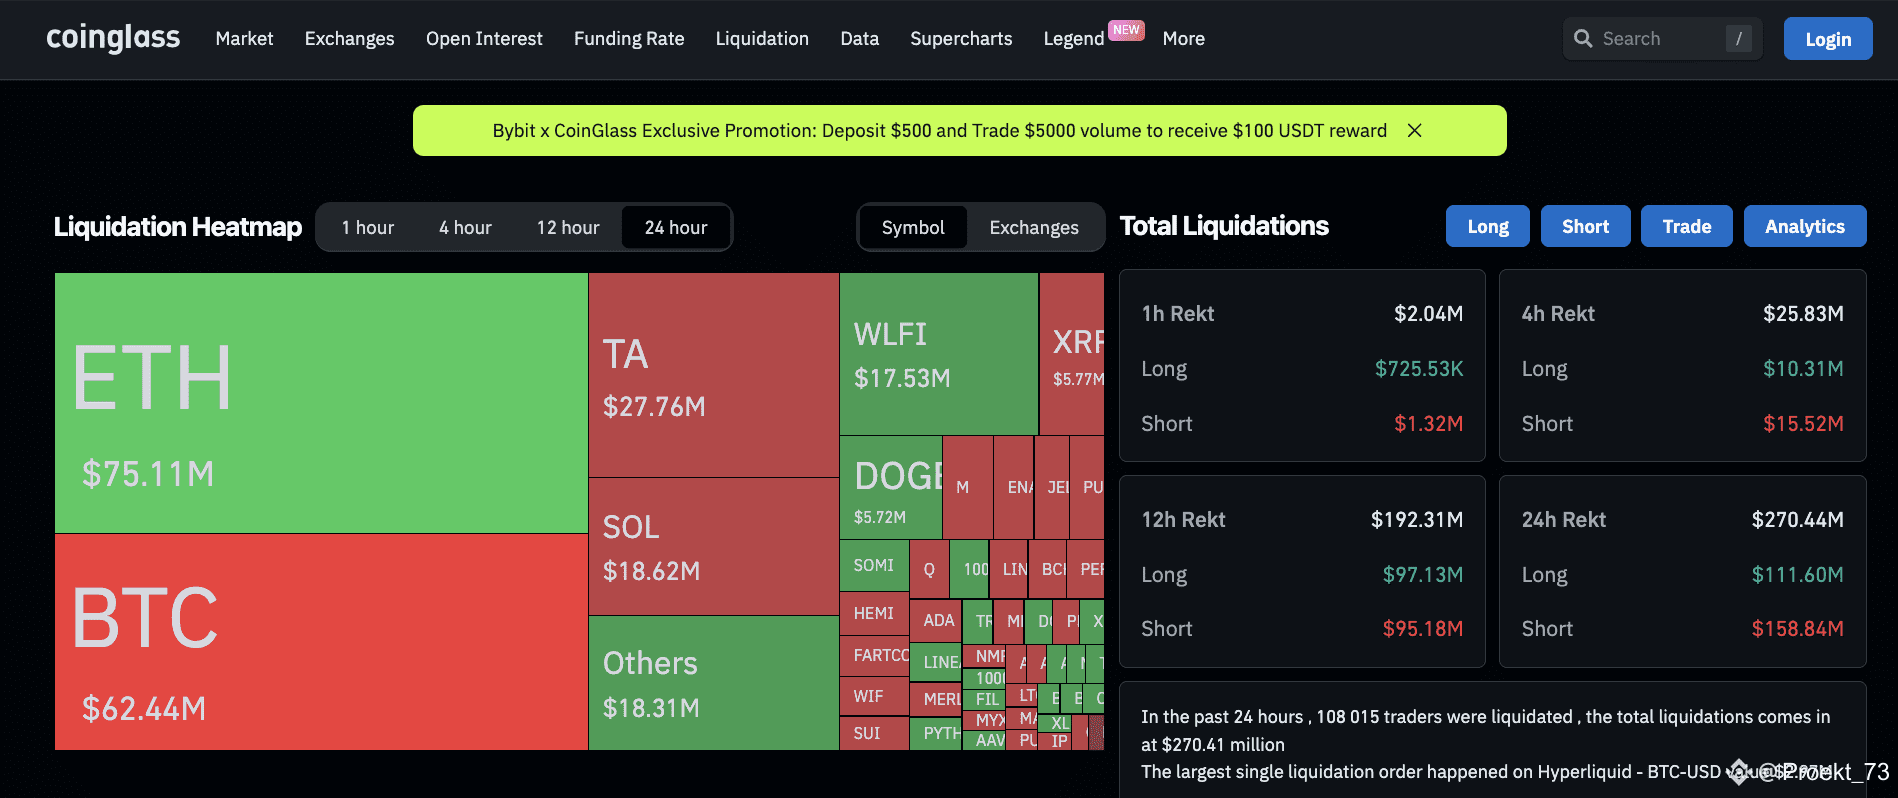1898x798 pixels.
Task: Click the SUI heatmap tile
Action: coord(874,733)
